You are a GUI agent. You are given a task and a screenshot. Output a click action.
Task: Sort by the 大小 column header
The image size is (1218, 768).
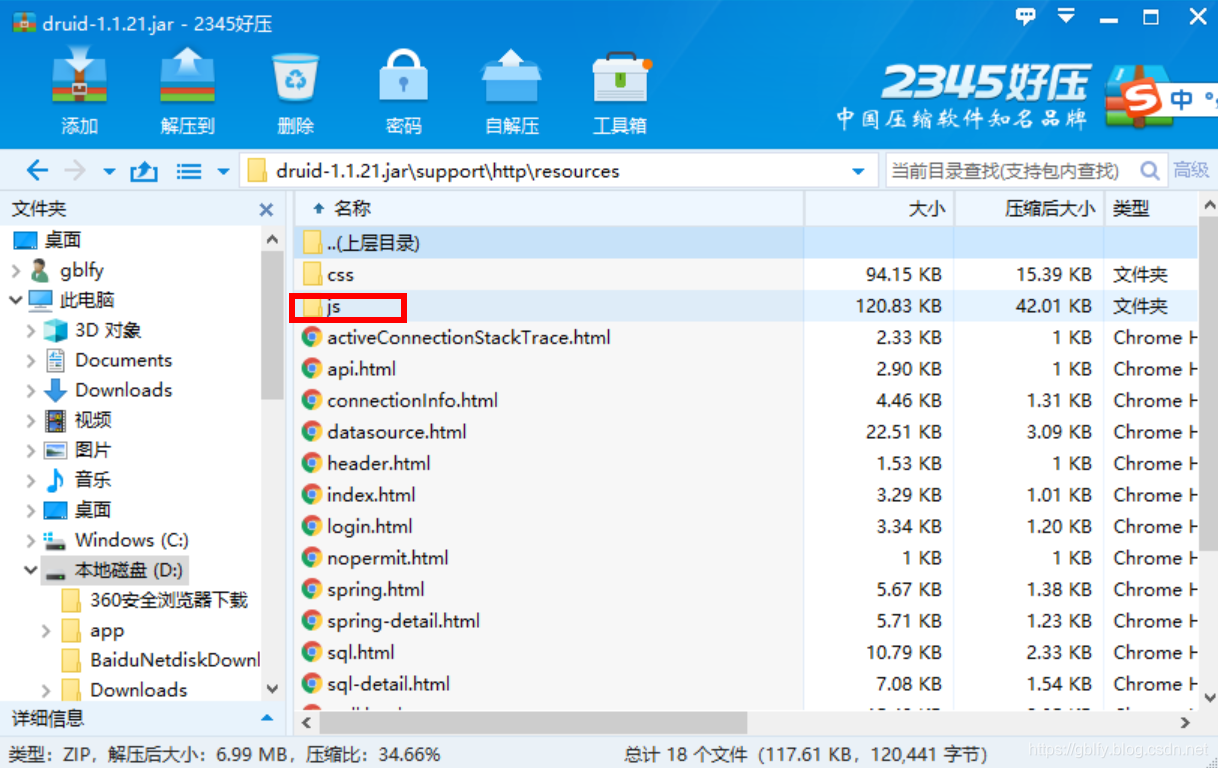coord(879,209)
